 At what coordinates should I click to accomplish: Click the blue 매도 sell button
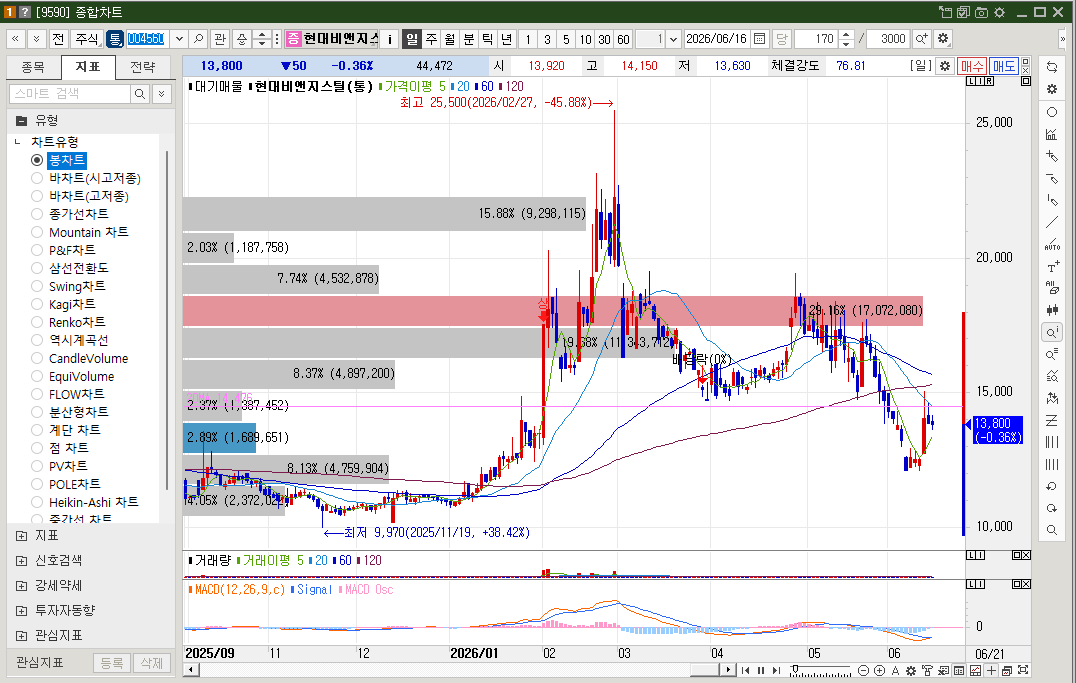click(x=1003, y=66)
